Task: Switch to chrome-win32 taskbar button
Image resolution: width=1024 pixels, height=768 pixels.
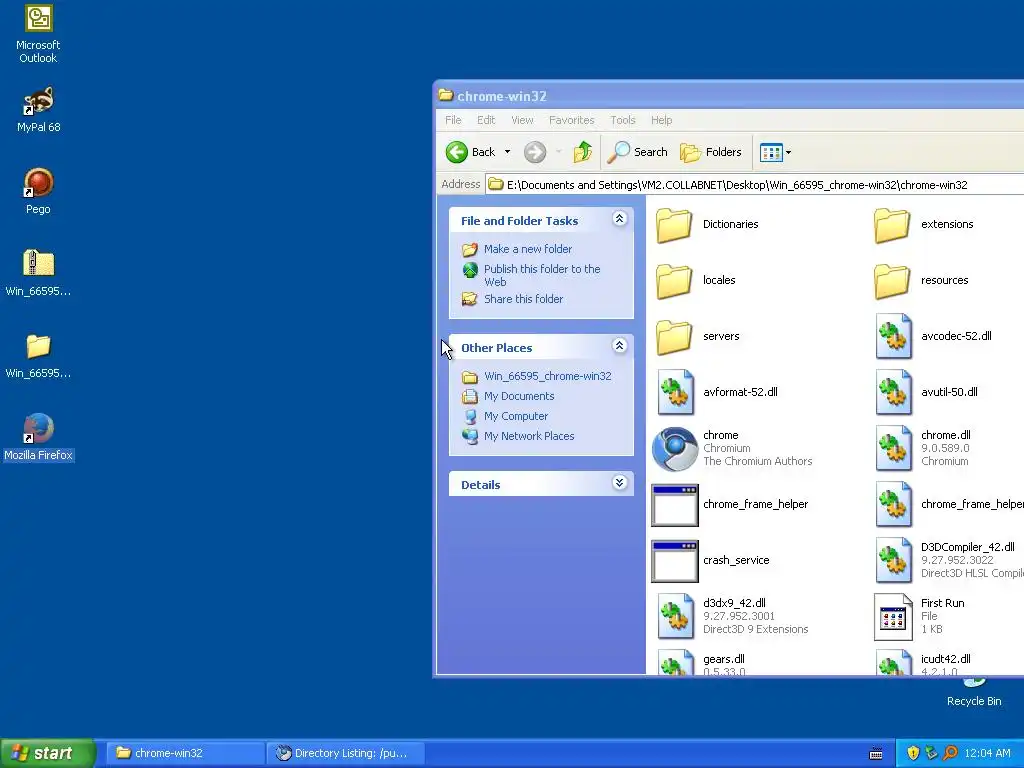Action: [185, 753]
